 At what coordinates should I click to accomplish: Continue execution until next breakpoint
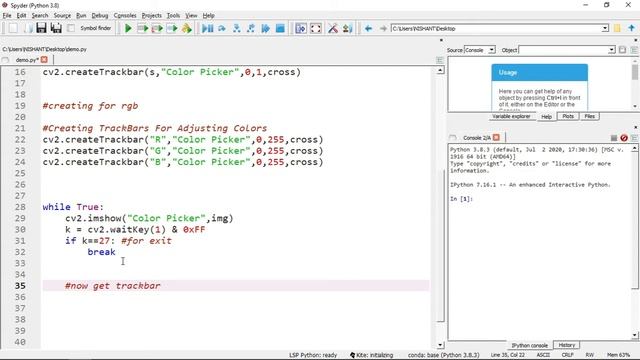[x=266, y=28]
